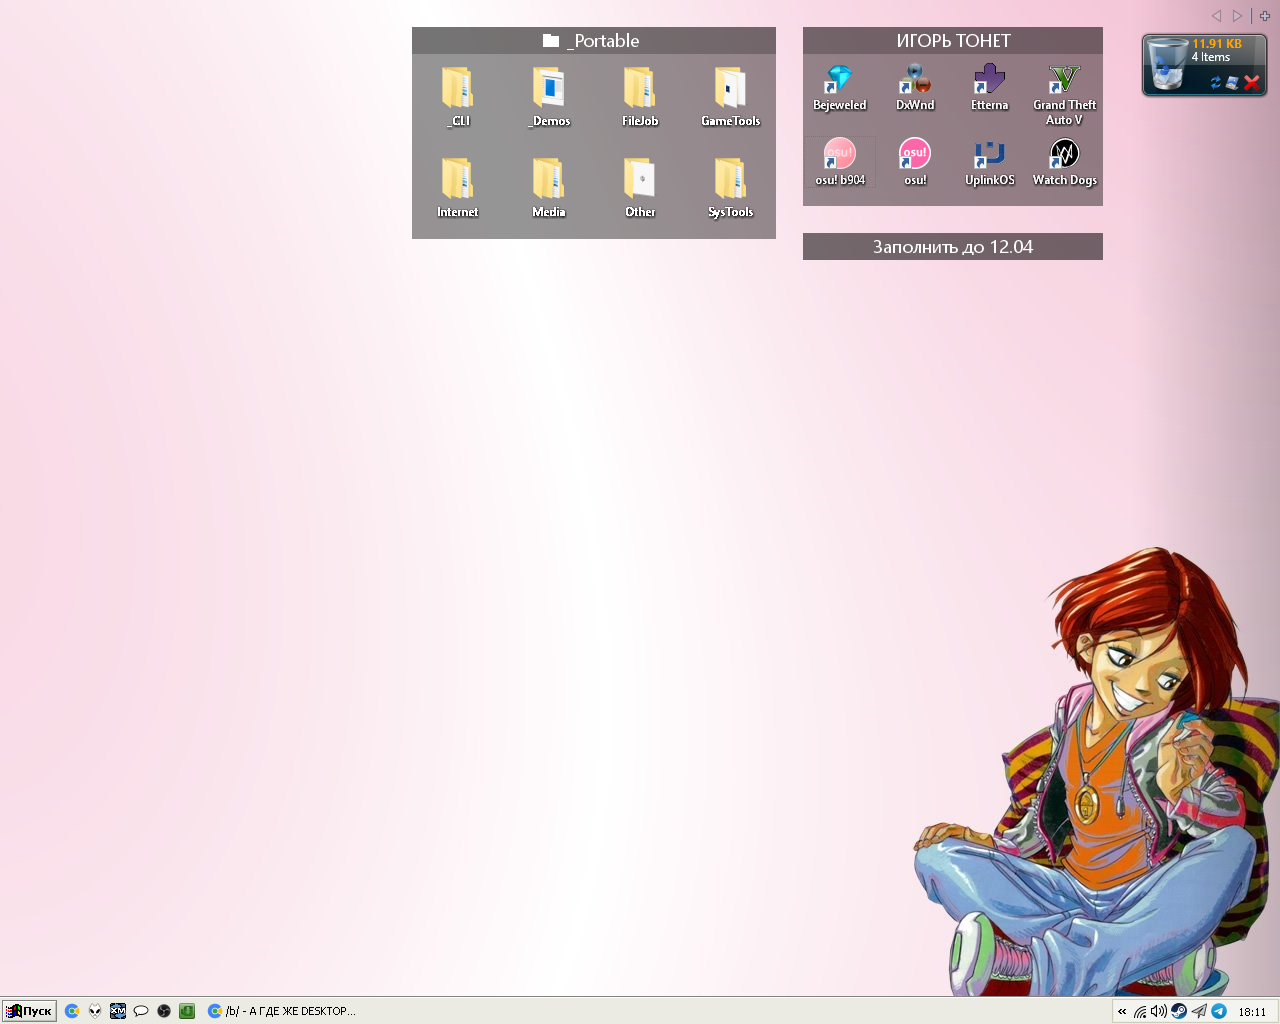This screenshot has width=1280, height=1024.
Task: Launch the UplinkOS shortcut
Action: pyautogui.click(x=990, y=162)
